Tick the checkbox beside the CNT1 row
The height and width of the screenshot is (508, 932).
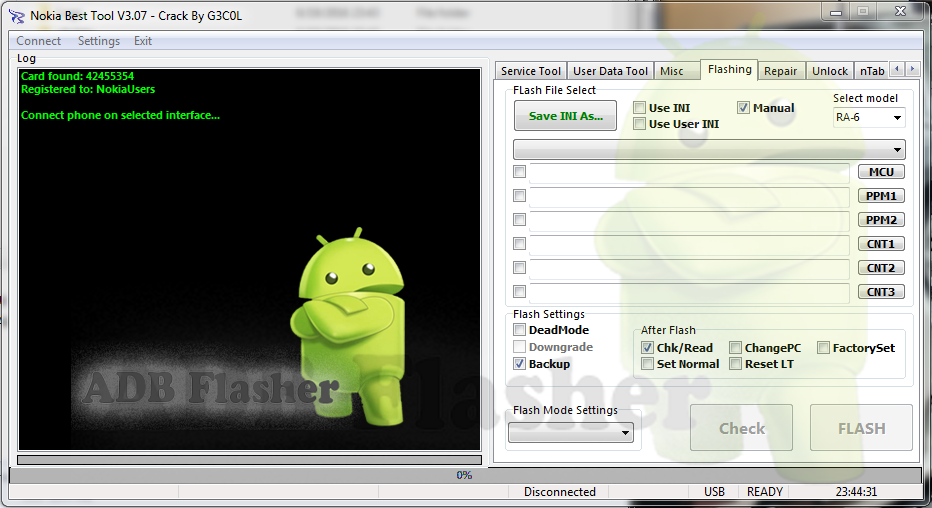519,244
